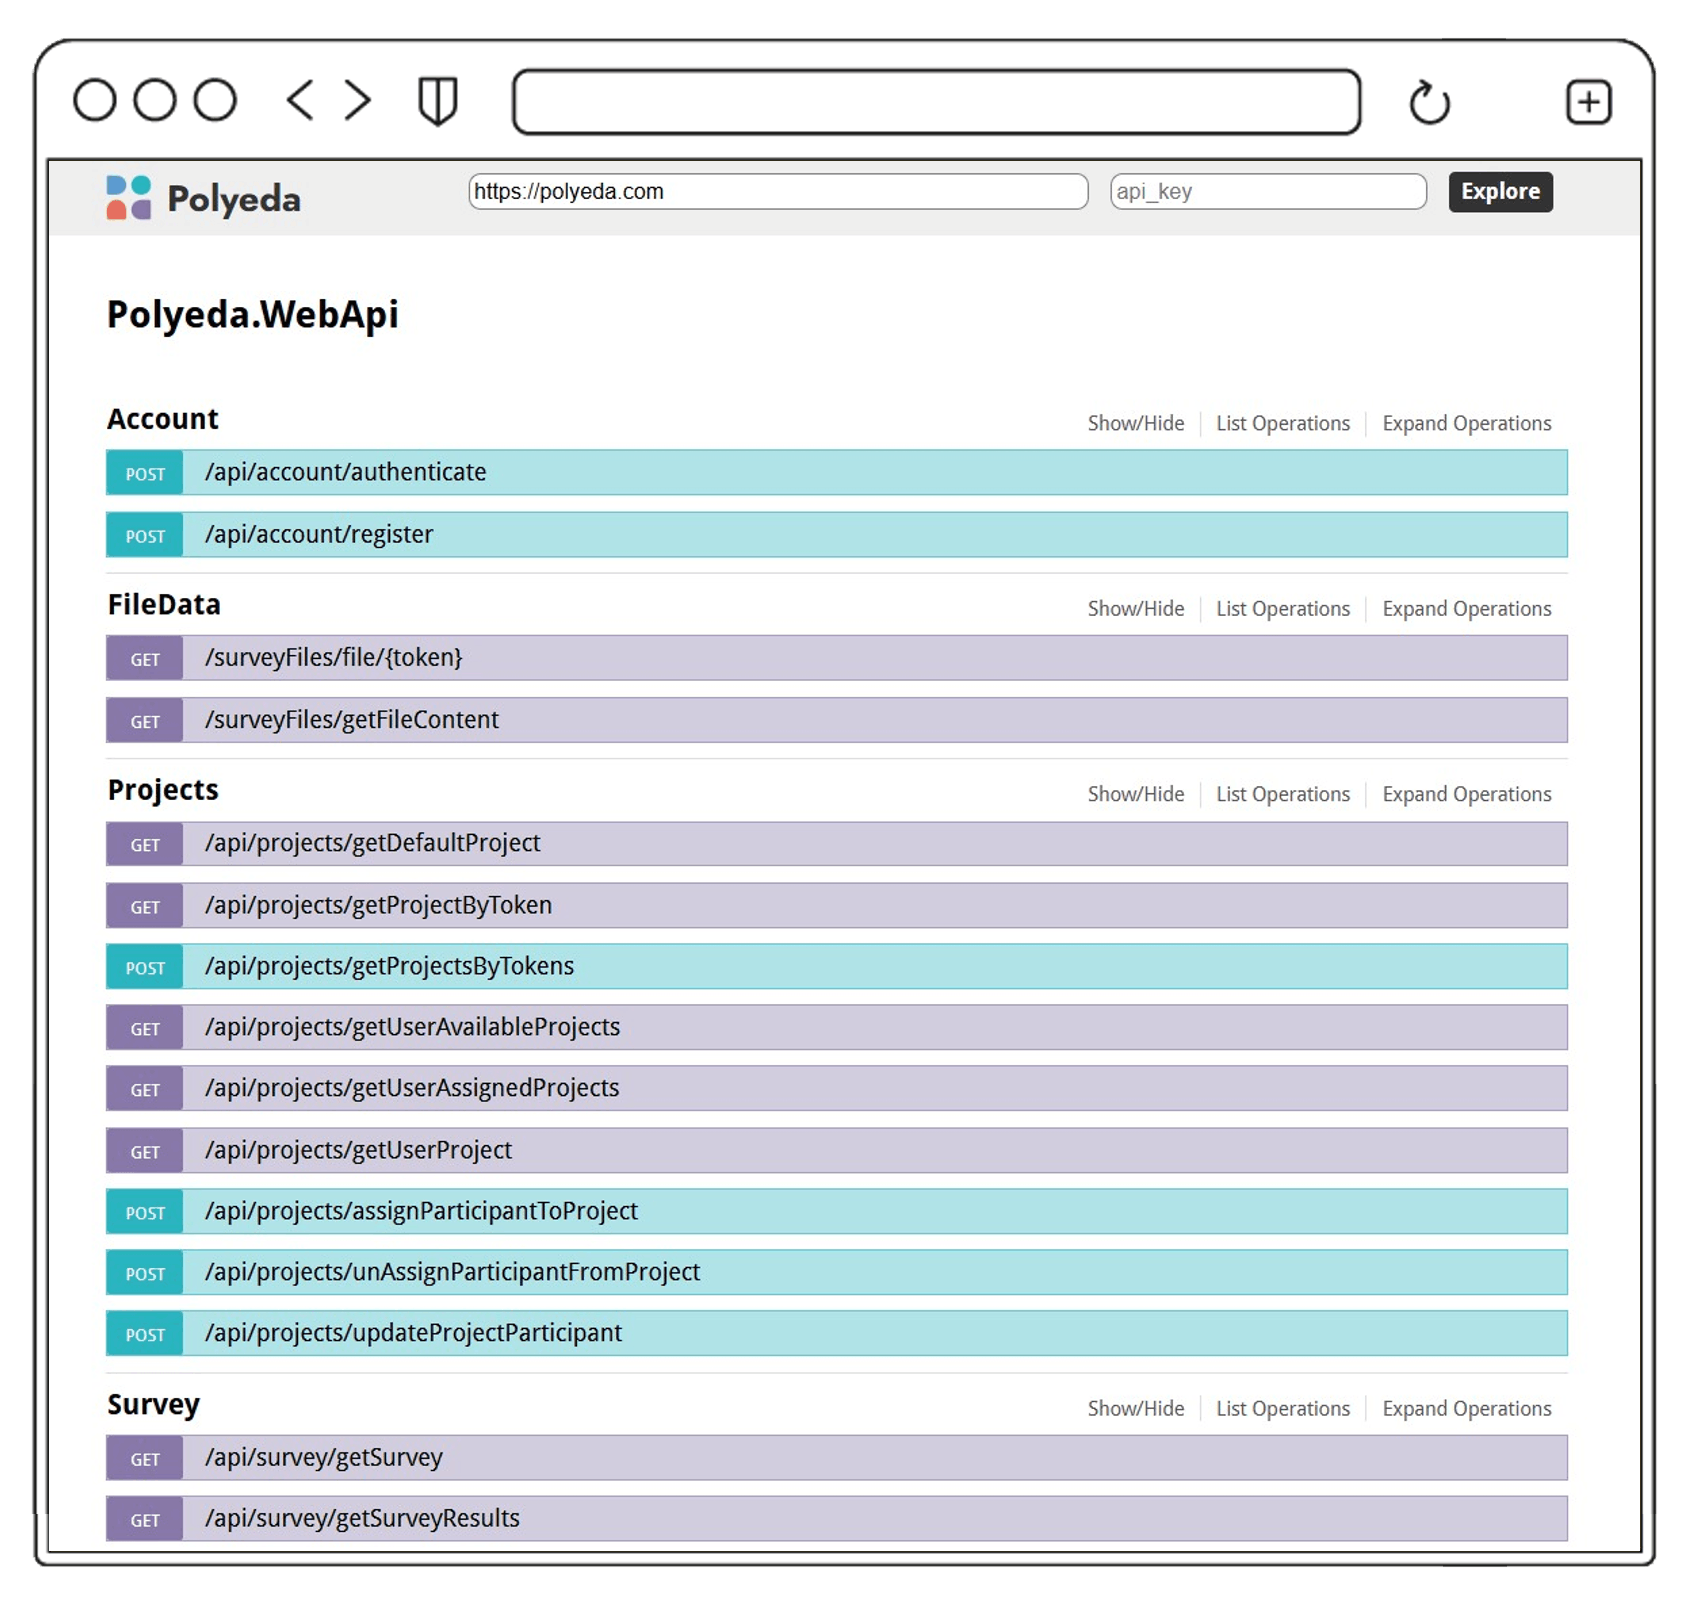
Task: Open /api/projects/getProjectByToken path
Action: click(x=378, y=905)
